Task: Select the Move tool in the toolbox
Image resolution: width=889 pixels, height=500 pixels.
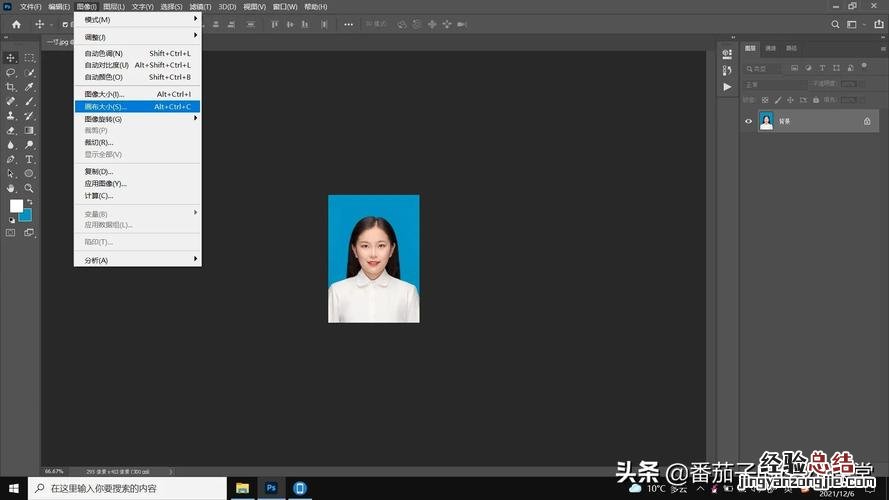Action: (11, 58)
